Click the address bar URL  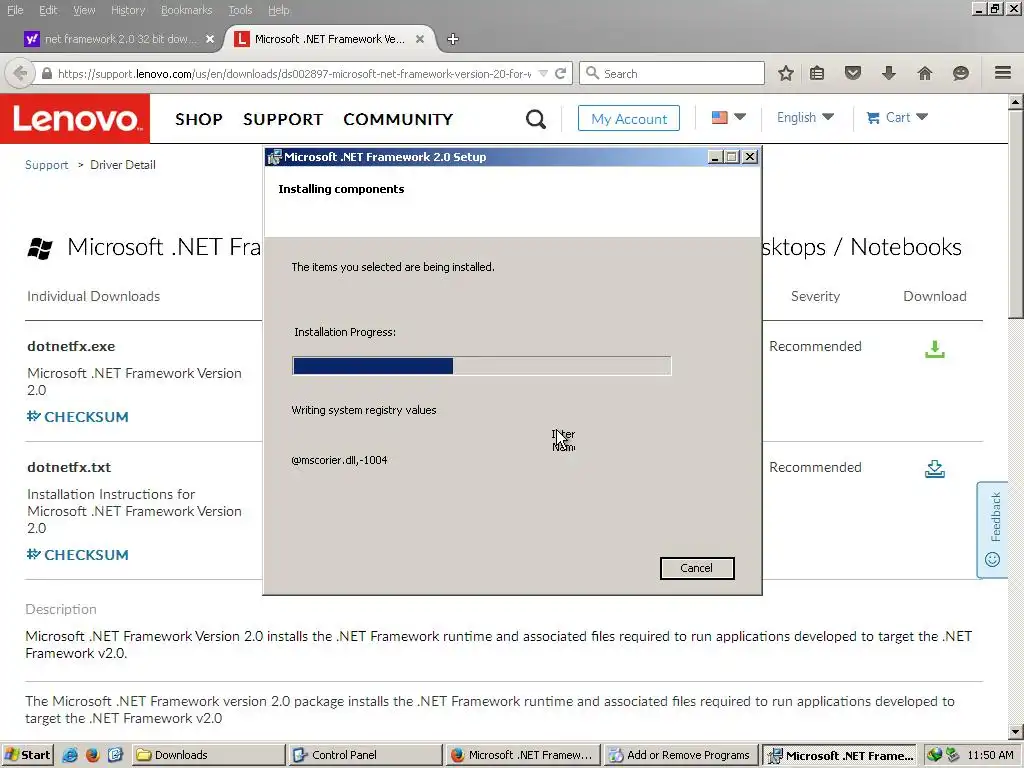(294, 74)
